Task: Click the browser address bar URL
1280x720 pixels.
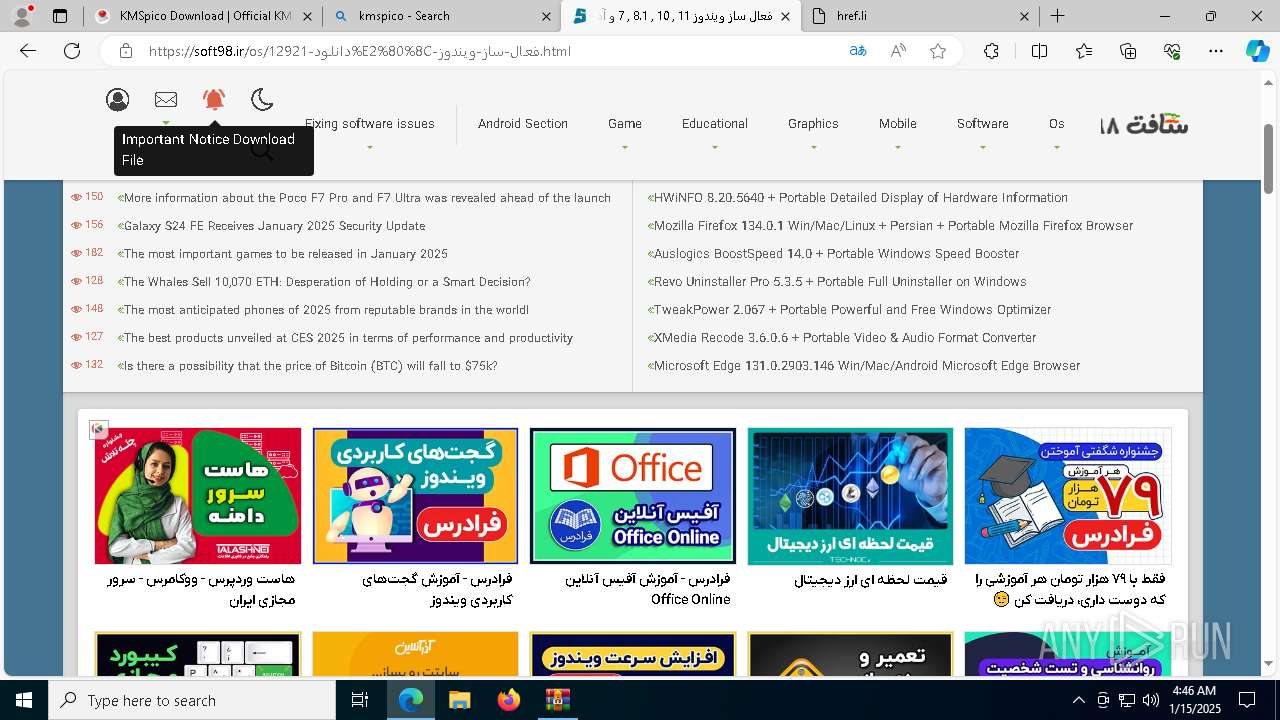Action: tap(359, 51)
